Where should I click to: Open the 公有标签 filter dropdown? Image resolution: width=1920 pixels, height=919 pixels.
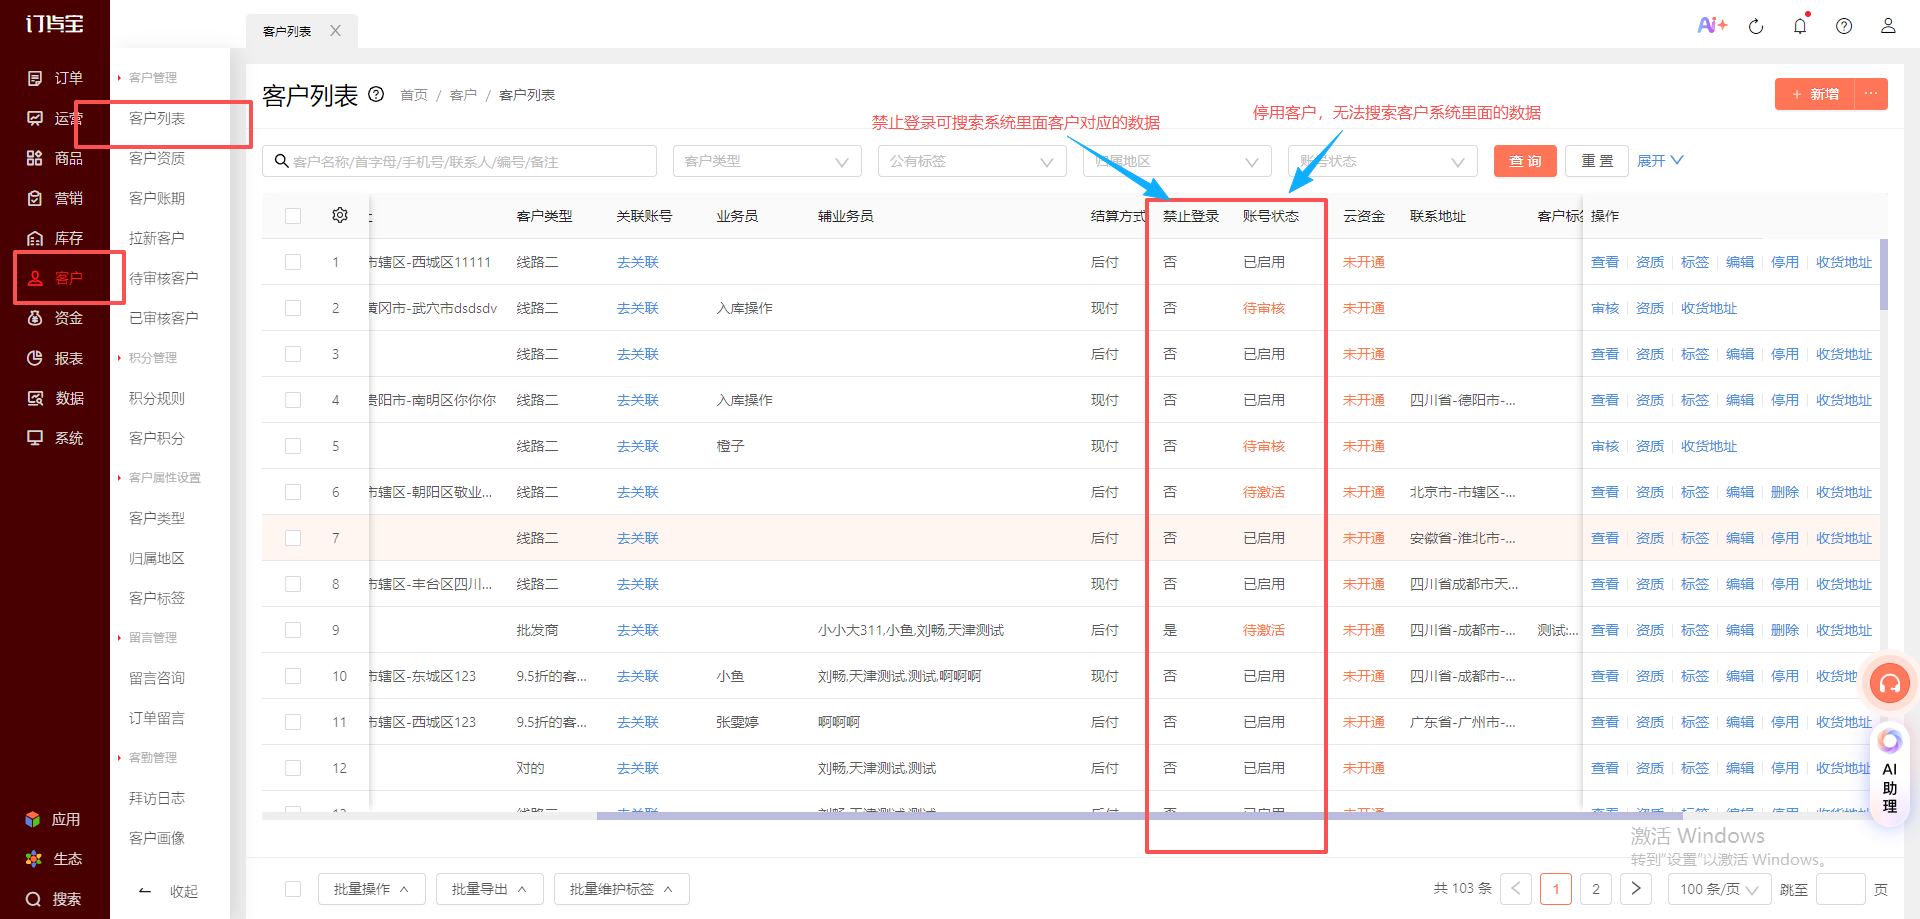click(x=972, y=161)
